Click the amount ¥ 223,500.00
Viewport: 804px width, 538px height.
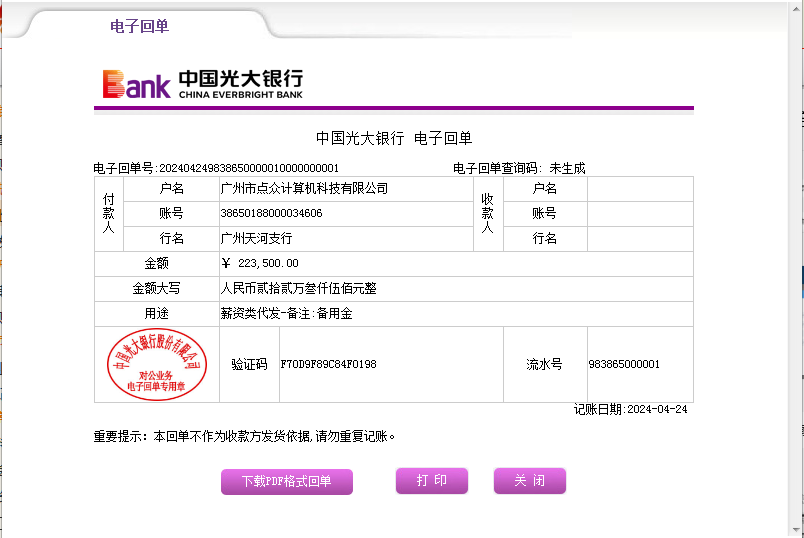pos(260,264)
